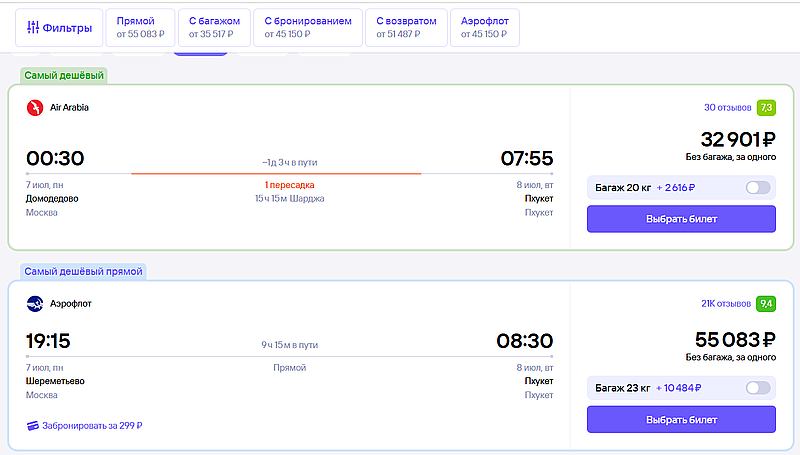
Task: Select the С бронированием filter chip
Action: [x=308, y=28]
